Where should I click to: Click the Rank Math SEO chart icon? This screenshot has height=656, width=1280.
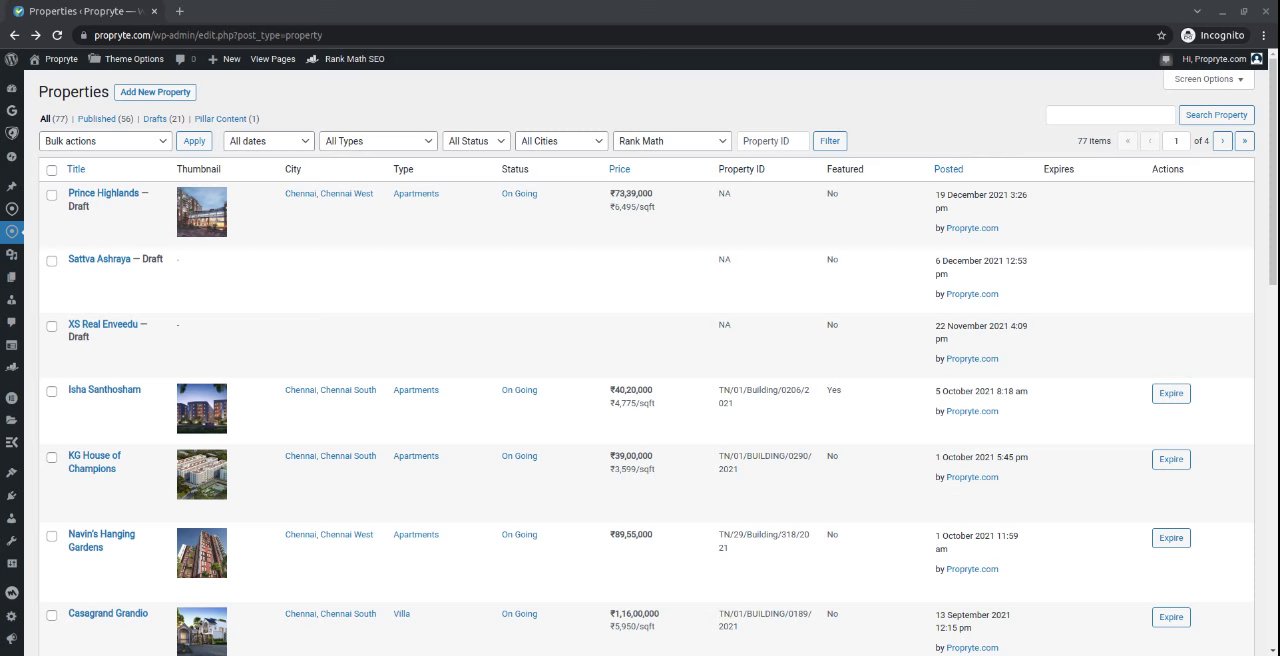click(313, 59)
